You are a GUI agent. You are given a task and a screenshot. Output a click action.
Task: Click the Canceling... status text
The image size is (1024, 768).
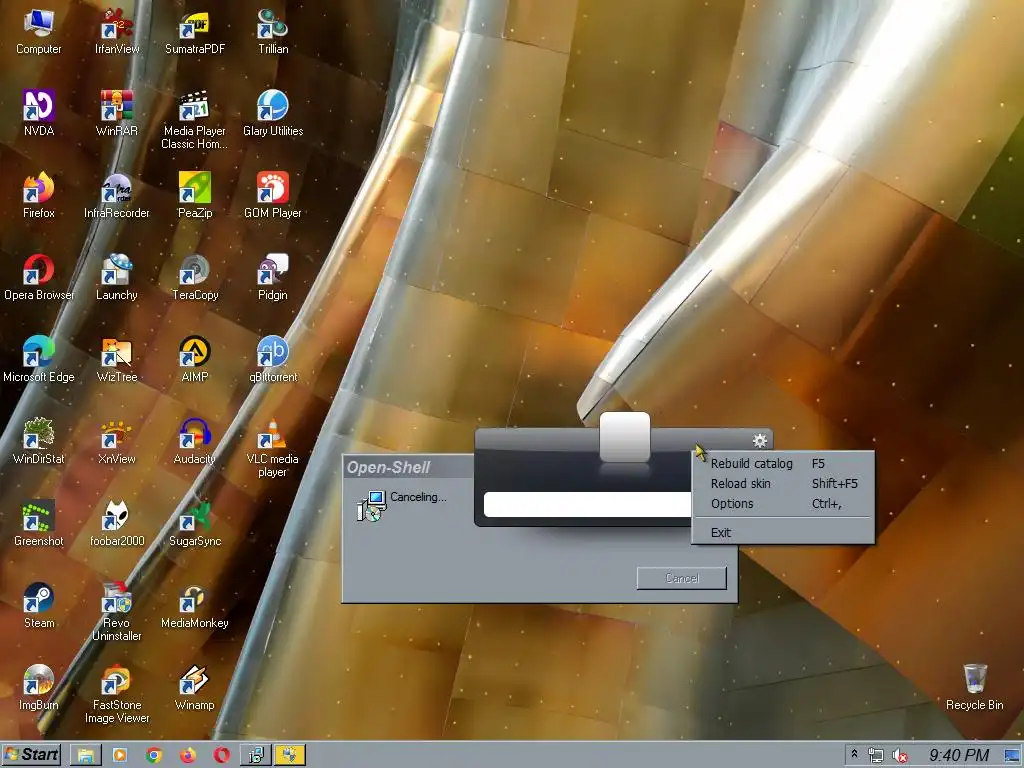pyautogui.click(x=418, y=497)
